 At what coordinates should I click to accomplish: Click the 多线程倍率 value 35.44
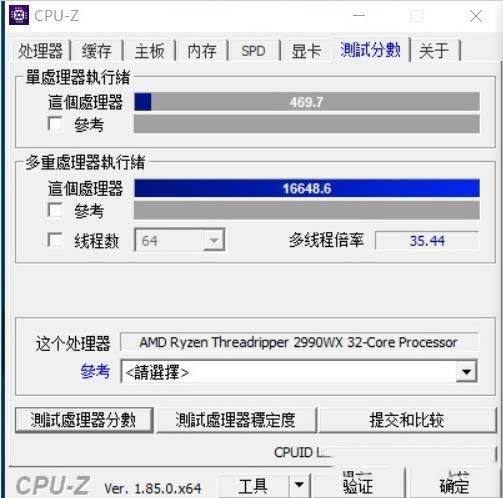(427, 240)
